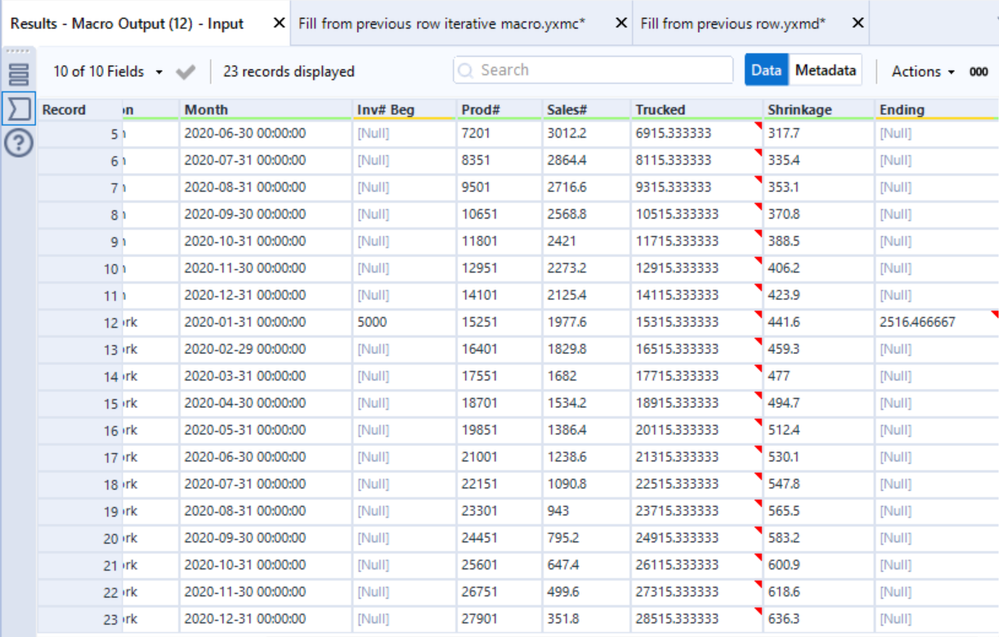Select Prod# cell 7201
Image resolution: width=999 pixels, height=637 pixels.
click(x=499, y=134)
